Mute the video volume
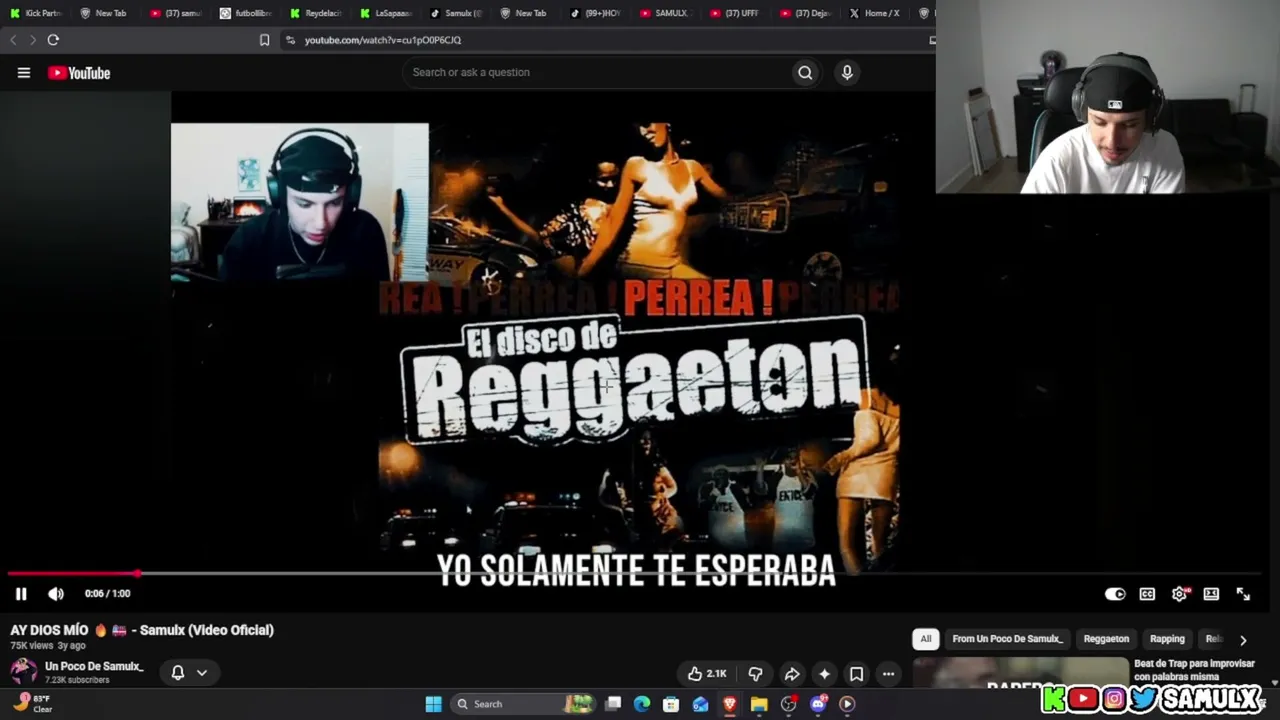The image size is (1280, 720). tap(56, 594)
